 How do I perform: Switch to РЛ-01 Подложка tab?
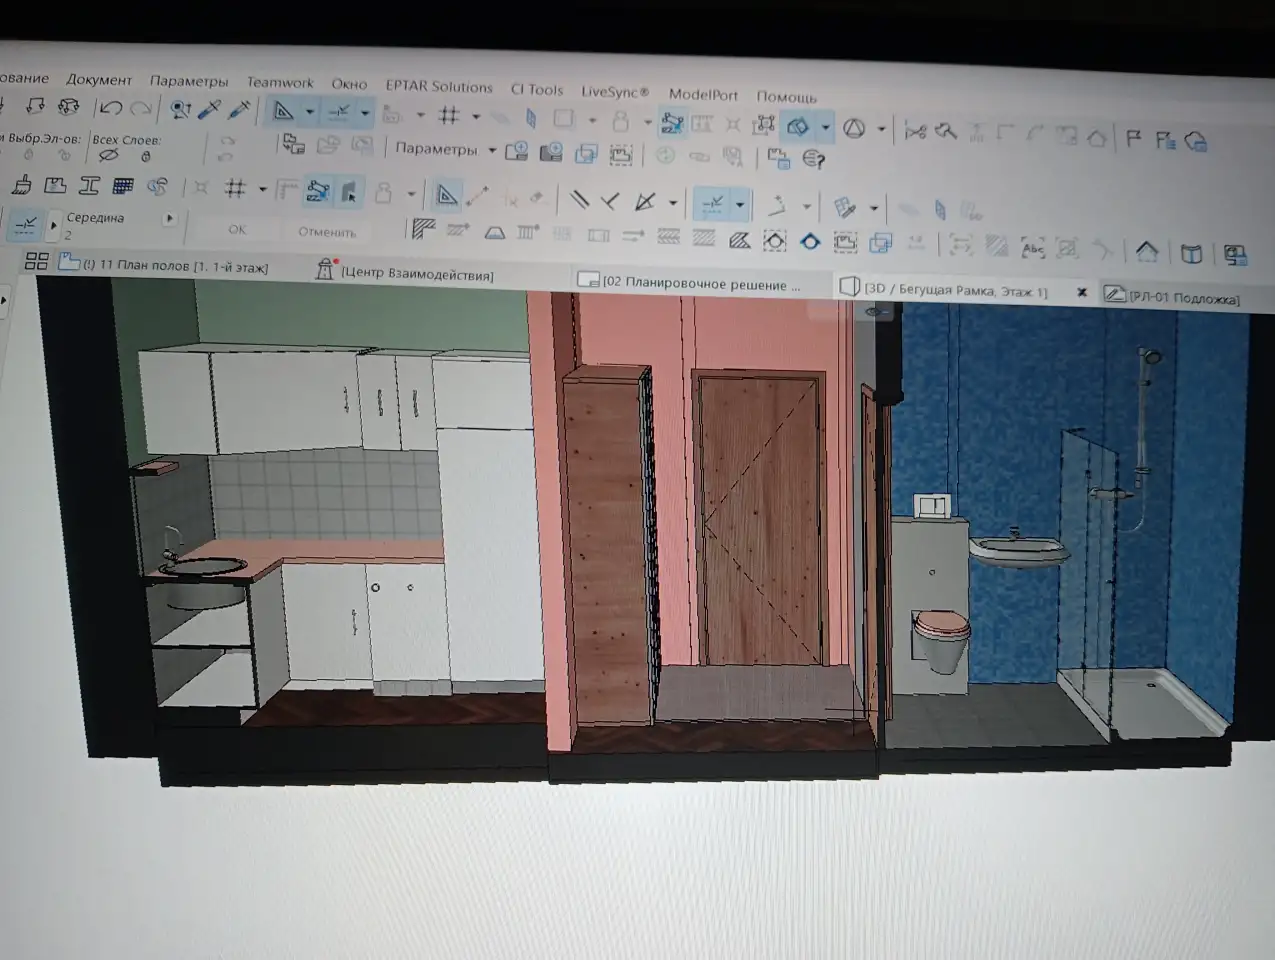pos(1172,297)
